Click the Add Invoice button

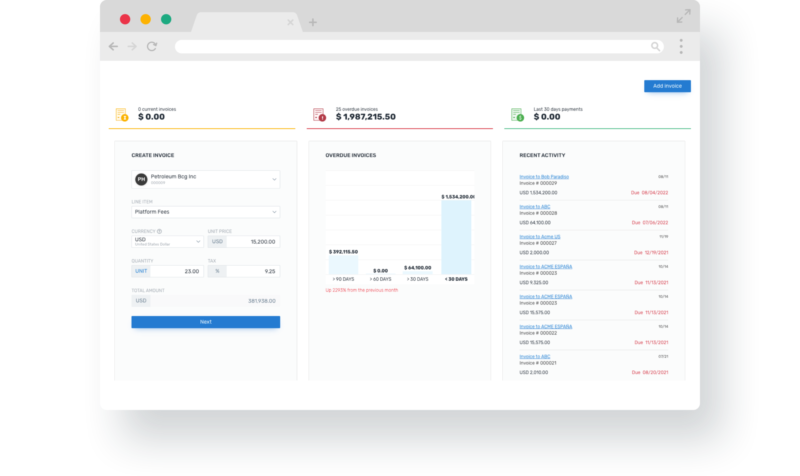[667, 86]
